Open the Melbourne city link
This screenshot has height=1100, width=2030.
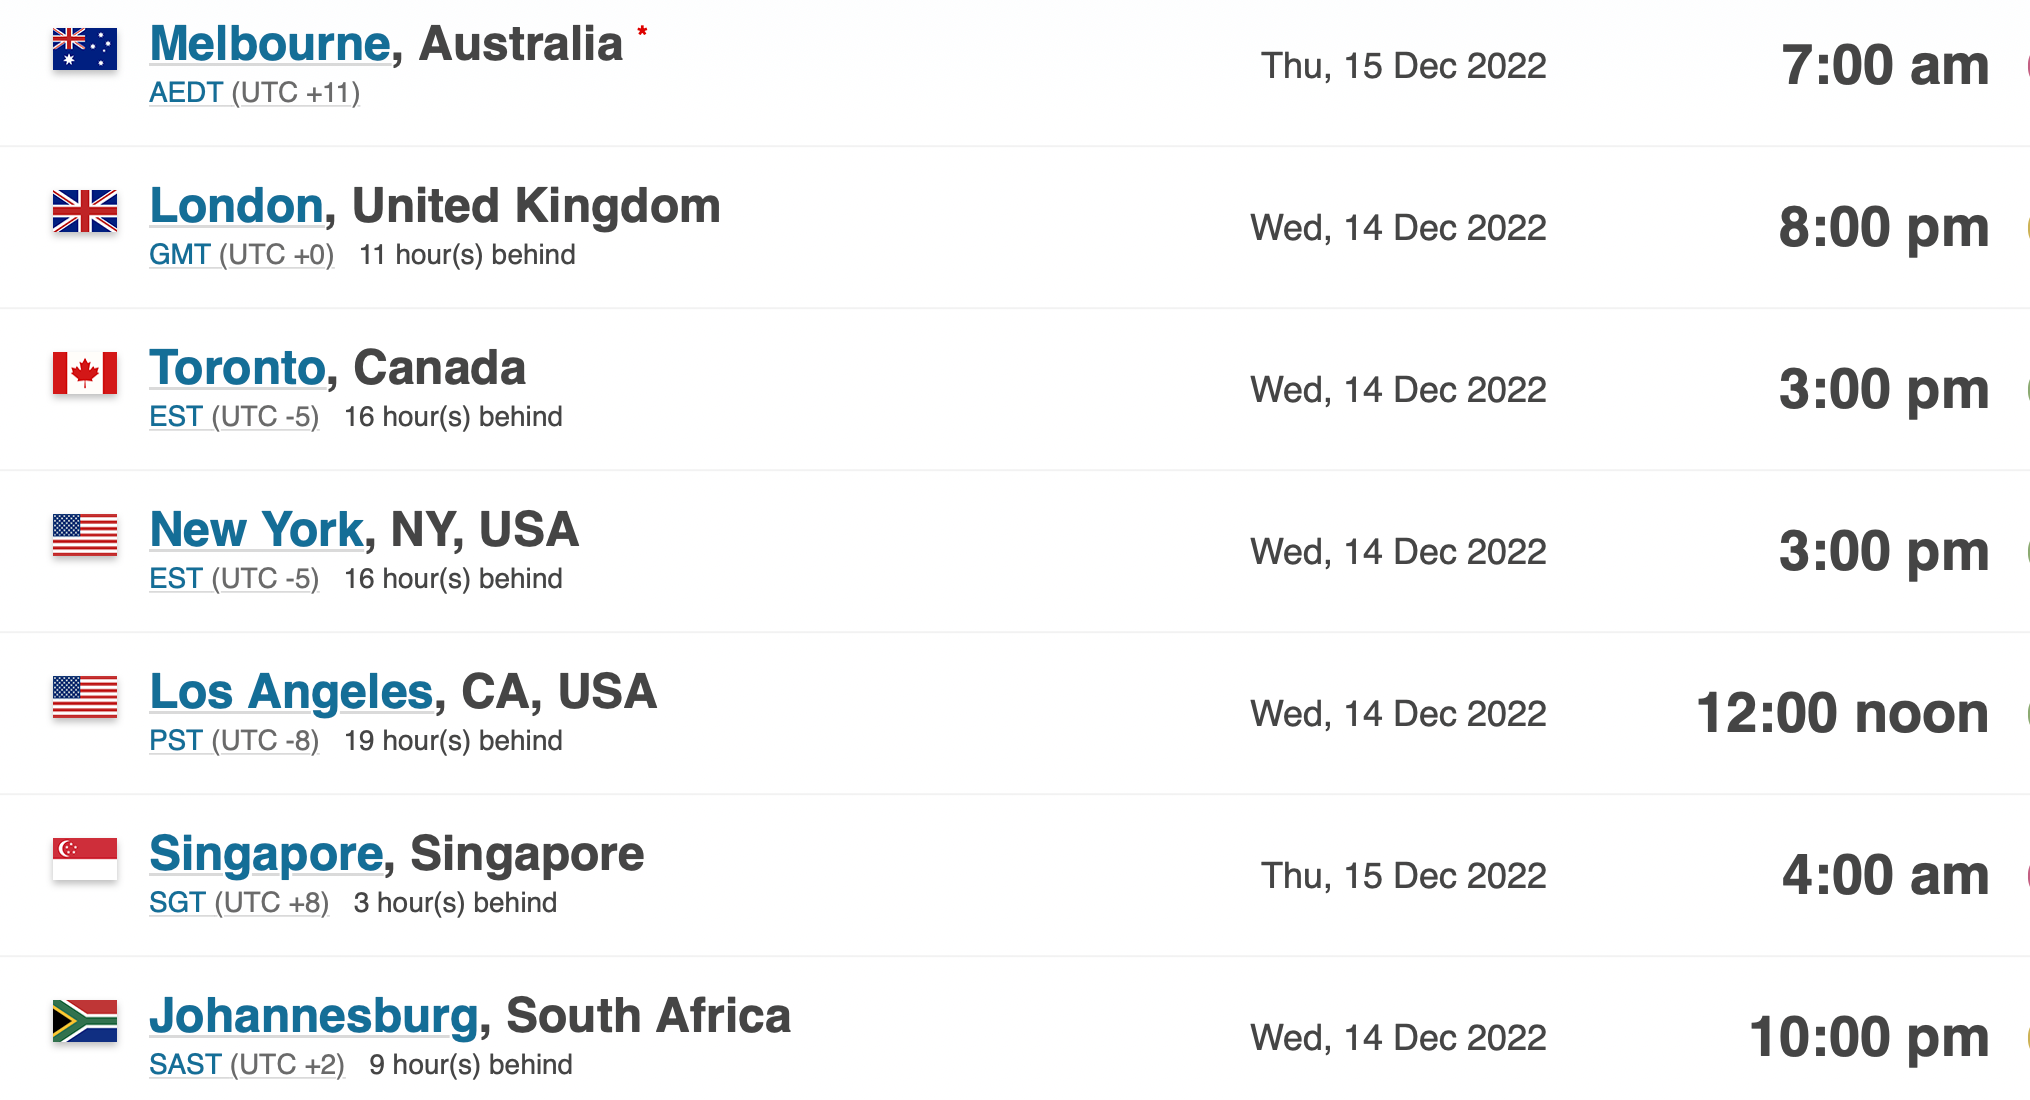point(269,43)
